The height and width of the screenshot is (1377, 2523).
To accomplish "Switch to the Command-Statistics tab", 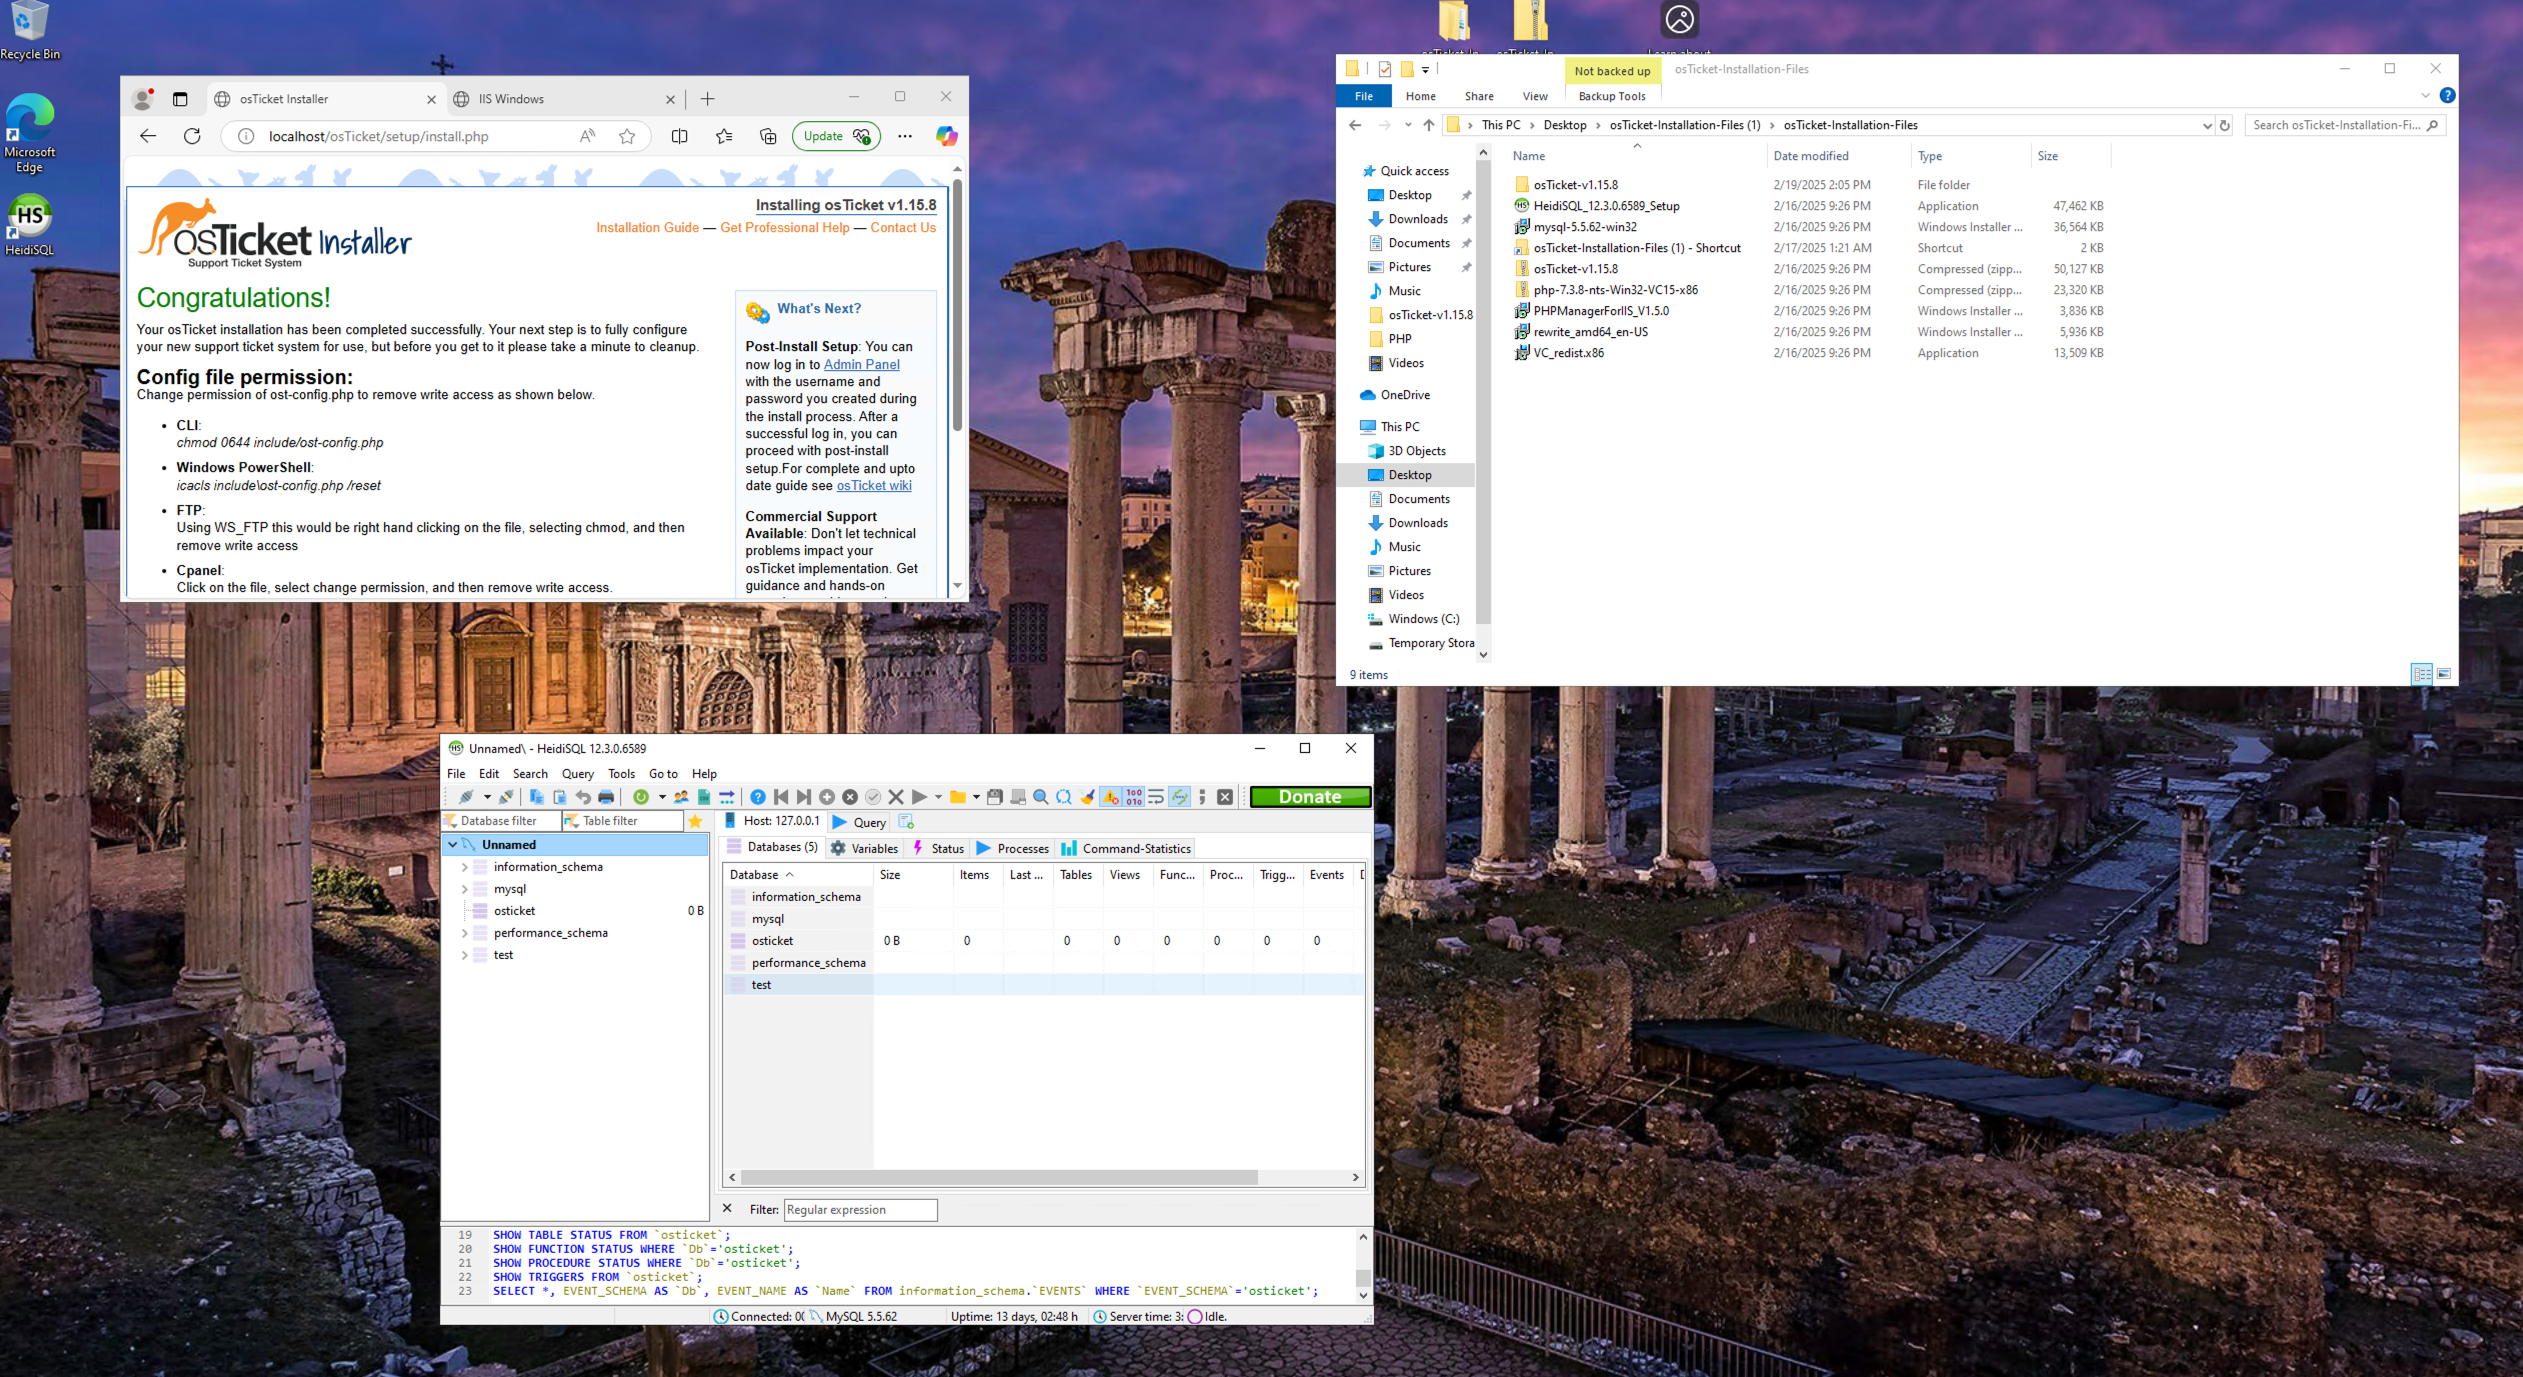I will [1126, 848].
